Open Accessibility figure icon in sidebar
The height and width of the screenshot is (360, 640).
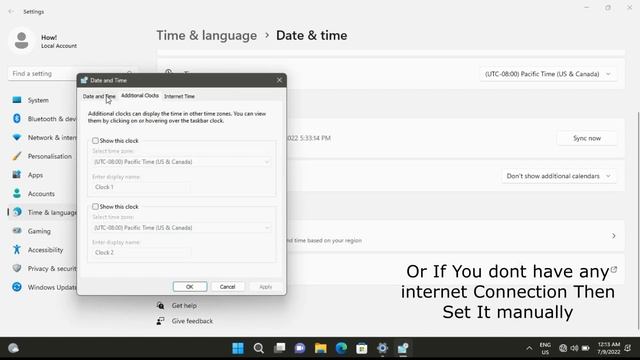pyautogui.click(x=17, y=249)
